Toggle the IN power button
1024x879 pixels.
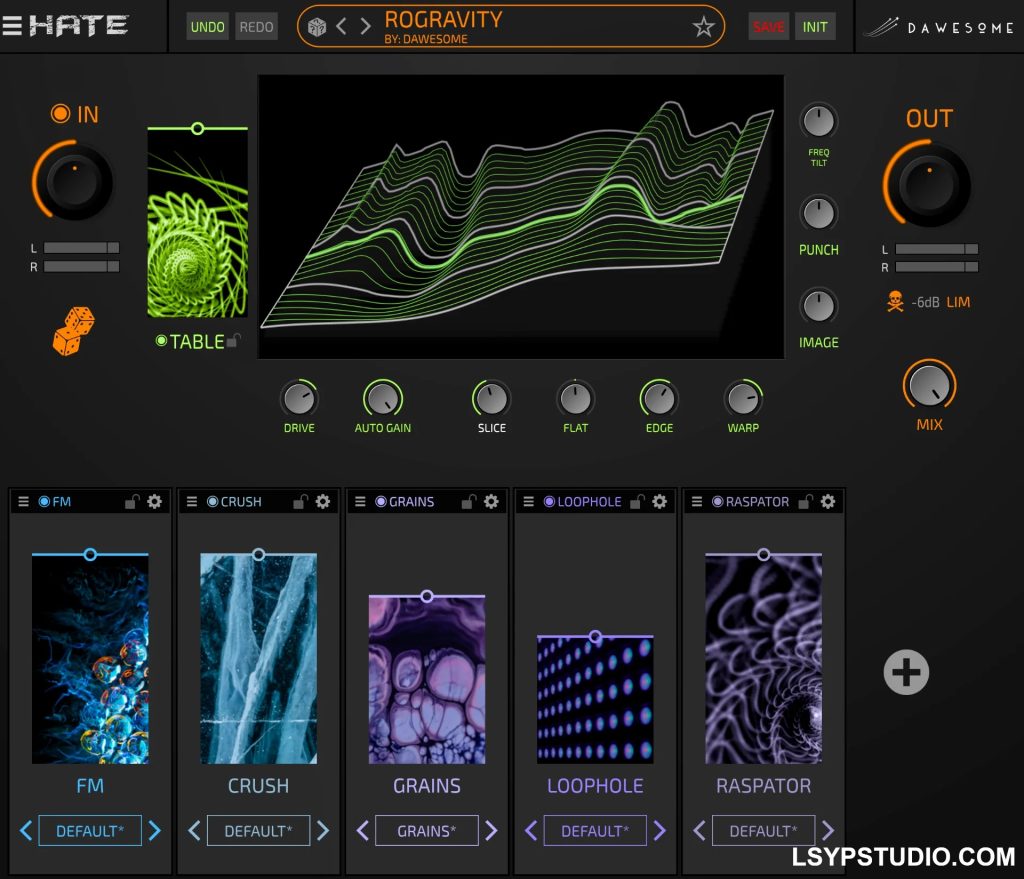coord(60,114)
